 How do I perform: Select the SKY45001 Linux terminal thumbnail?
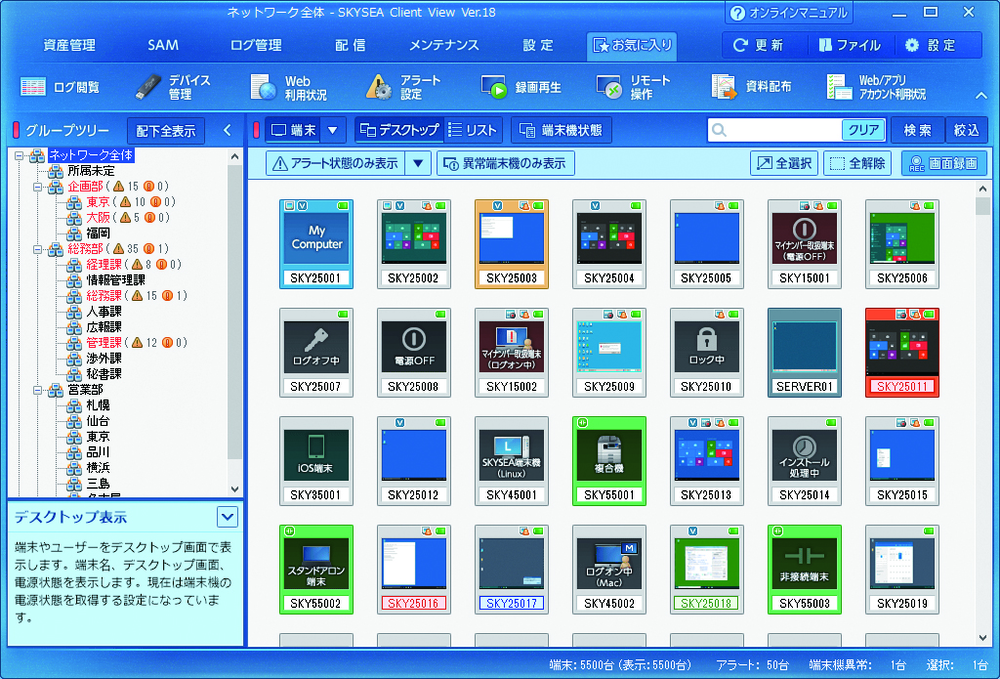pyautogui.click(x=511, y=461)
